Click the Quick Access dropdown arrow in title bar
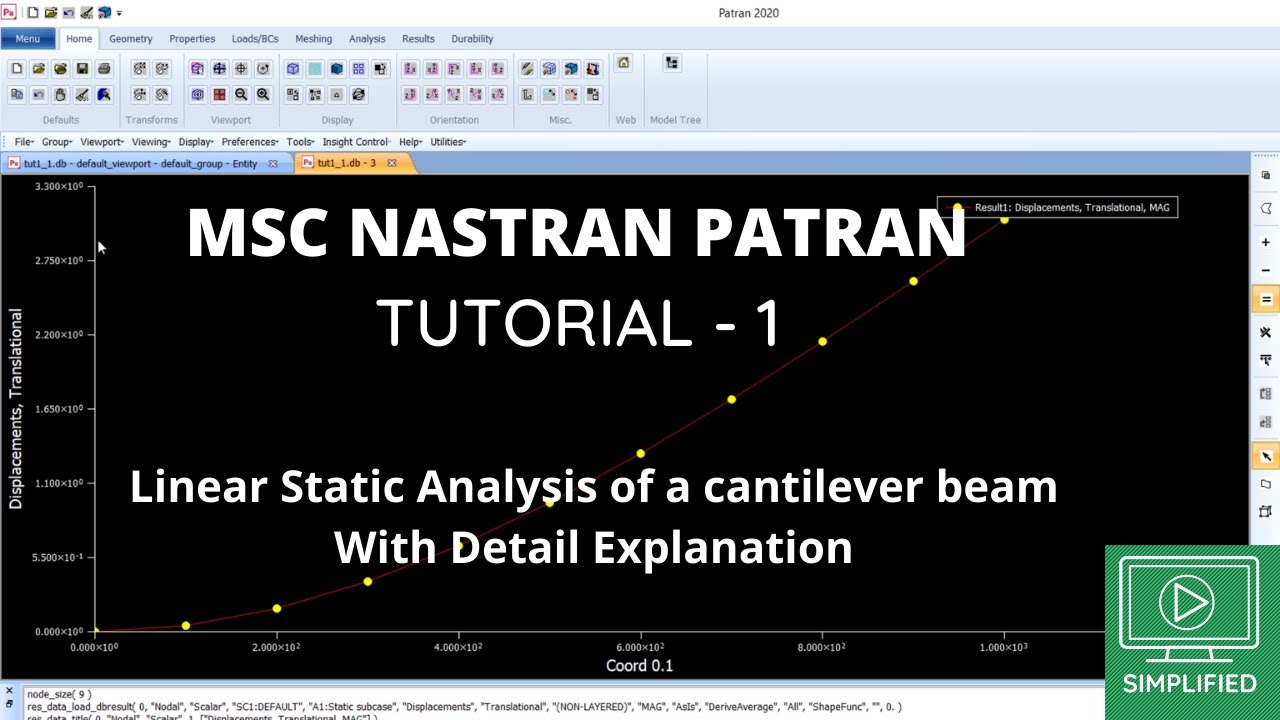This screenshot has width=1280, height=720. (x=119, y=13)
